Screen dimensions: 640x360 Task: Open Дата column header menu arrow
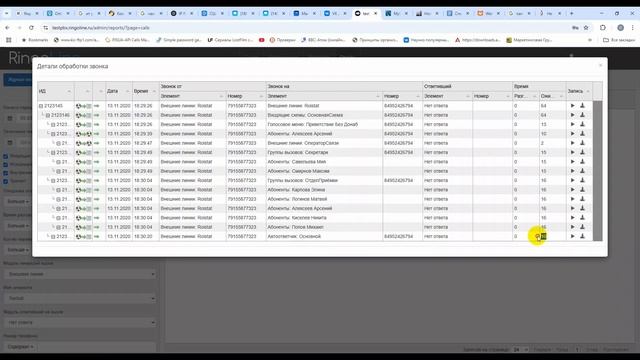127,91
